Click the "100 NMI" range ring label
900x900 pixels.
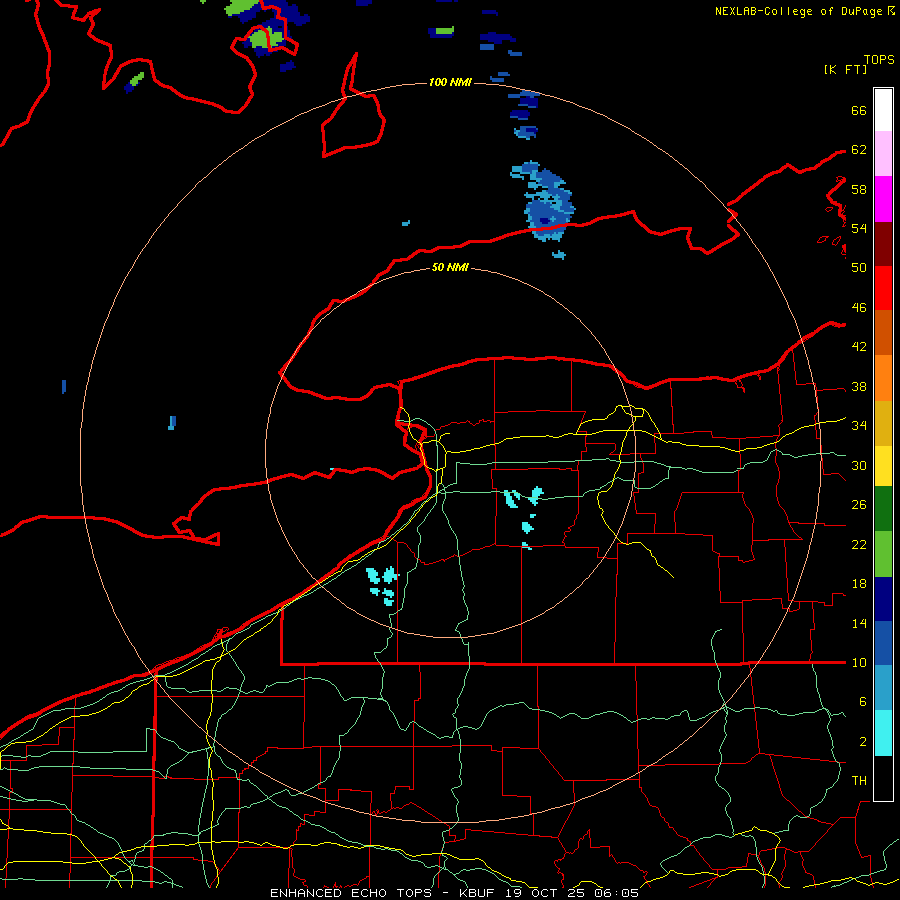pos(450,83)
